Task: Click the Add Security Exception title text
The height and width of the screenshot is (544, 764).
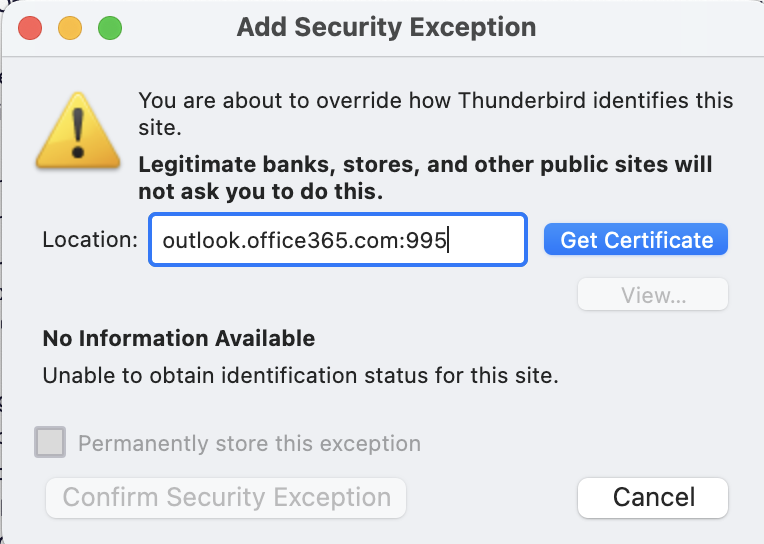Action: (x=386, y=27)
